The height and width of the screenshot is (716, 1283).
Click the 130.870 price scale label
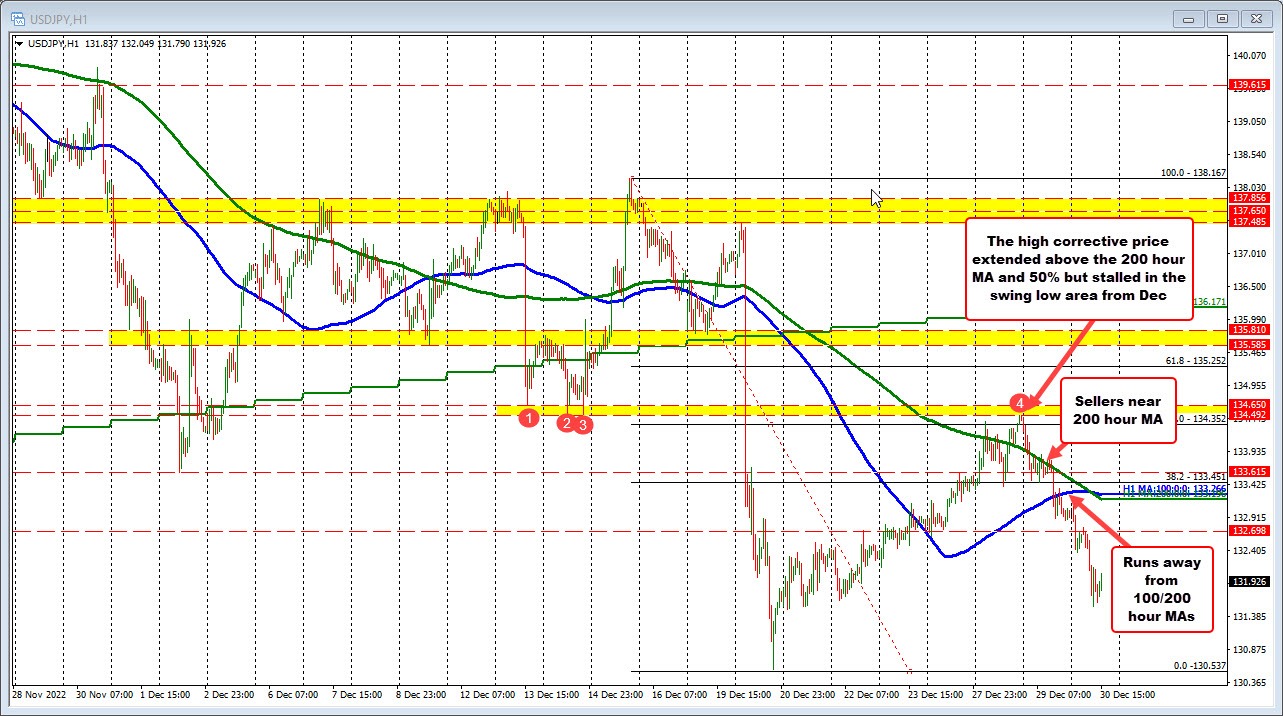coord(1248,650)
